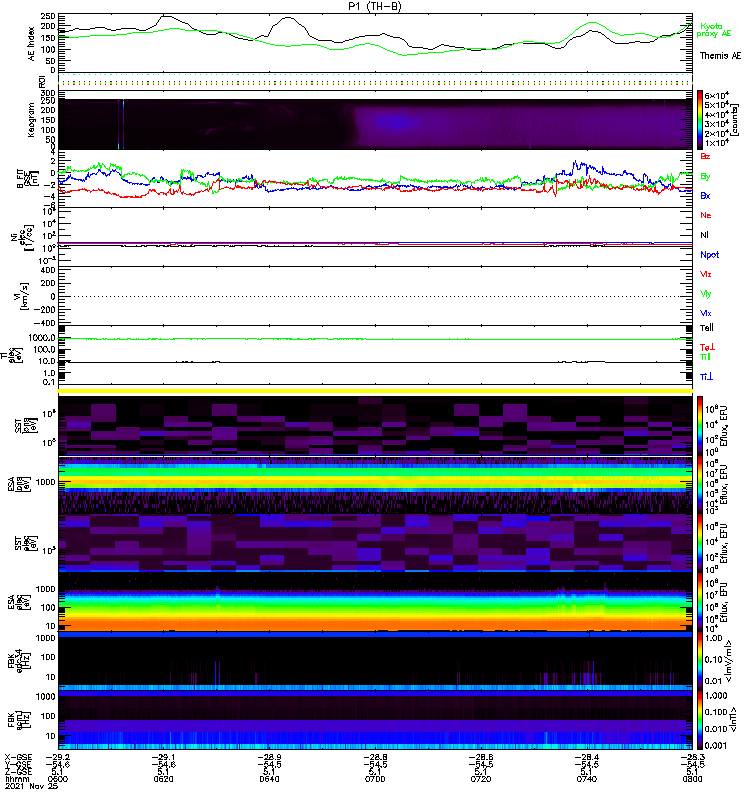Image resolution: width=750 pixels, height=800 pixels.
Task: Select the green By legend label
Action: (705, 177)
